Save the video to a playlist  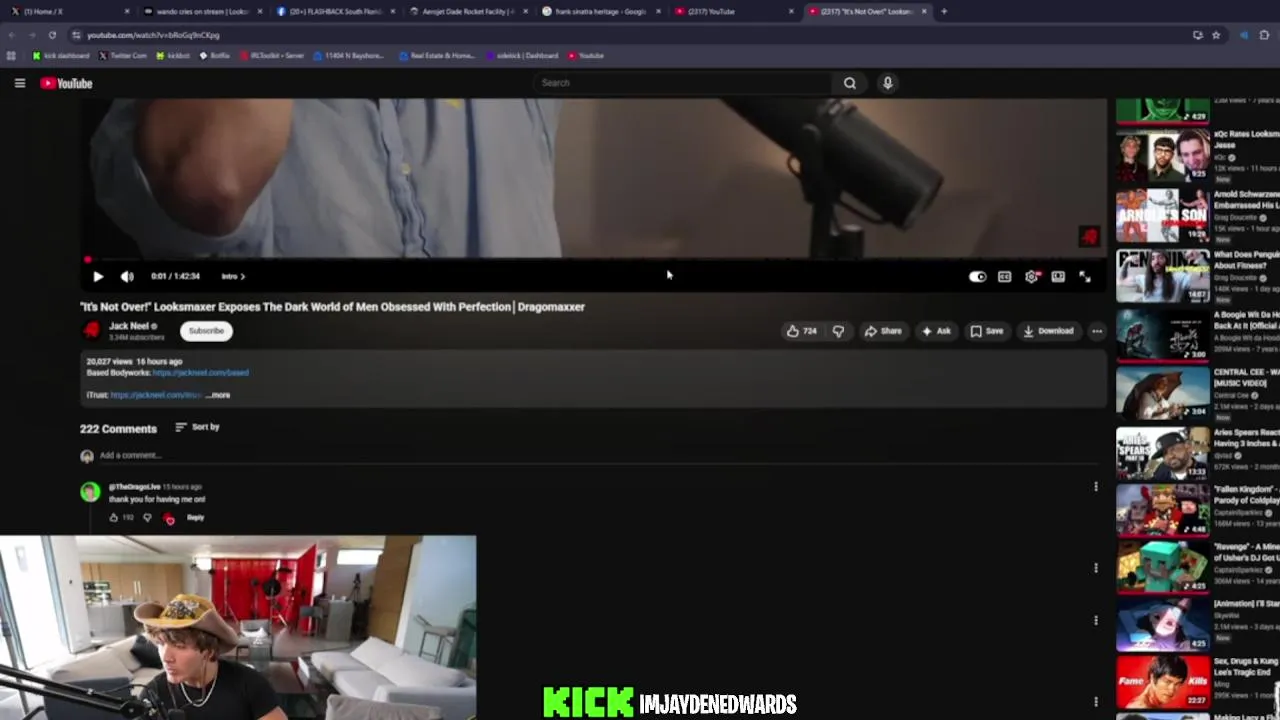pos(987,331)
